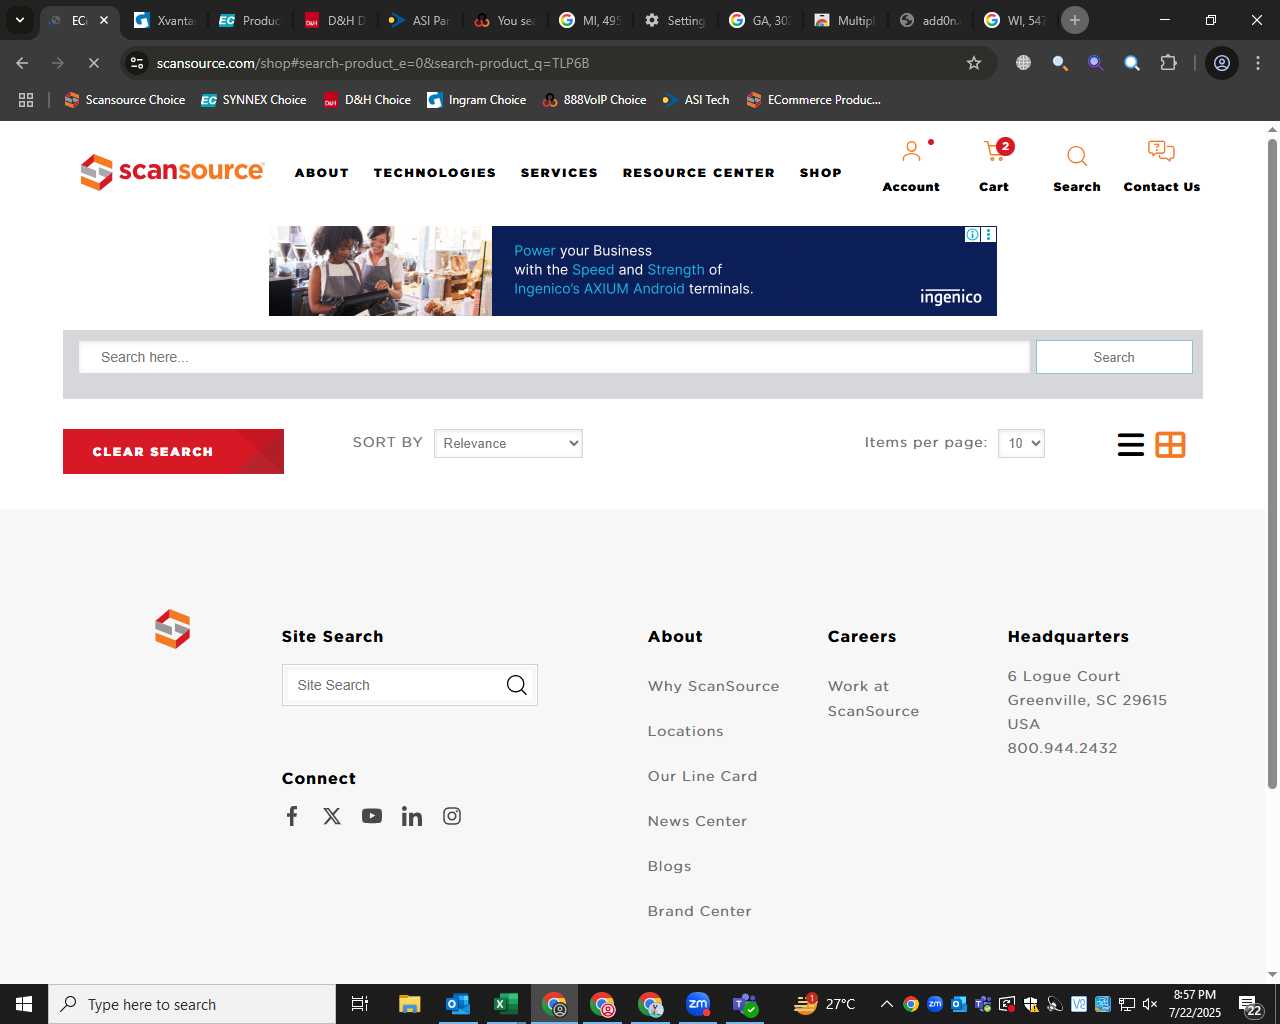Open a new browser tab

click(x=1075, y=20)
